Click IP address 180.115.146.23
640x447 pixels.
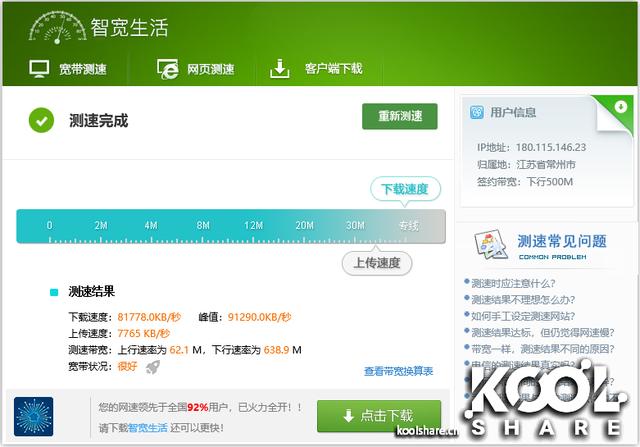(x=551, y=147)
